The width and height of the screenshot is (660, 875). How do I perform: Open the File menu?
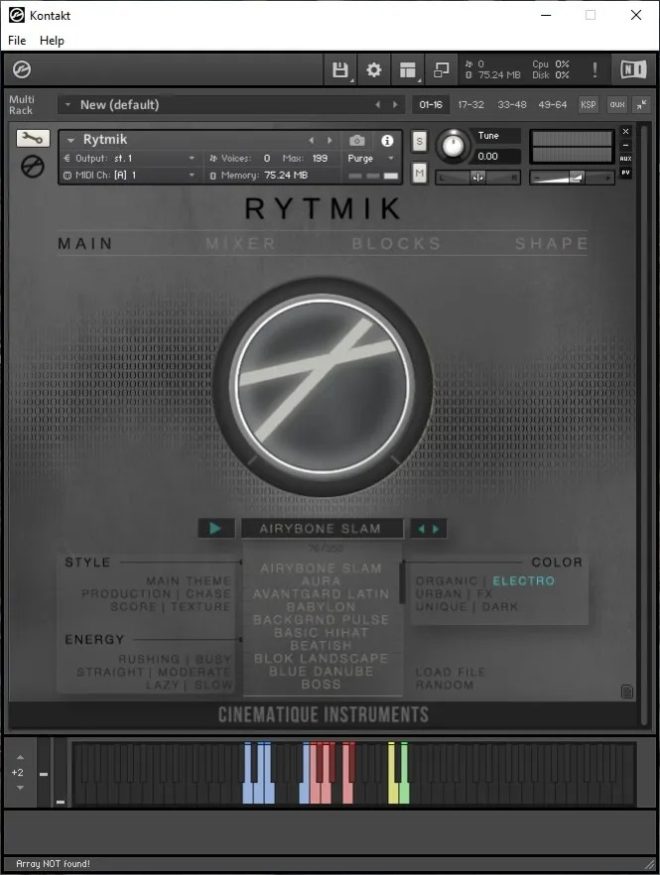coord(17,40)
